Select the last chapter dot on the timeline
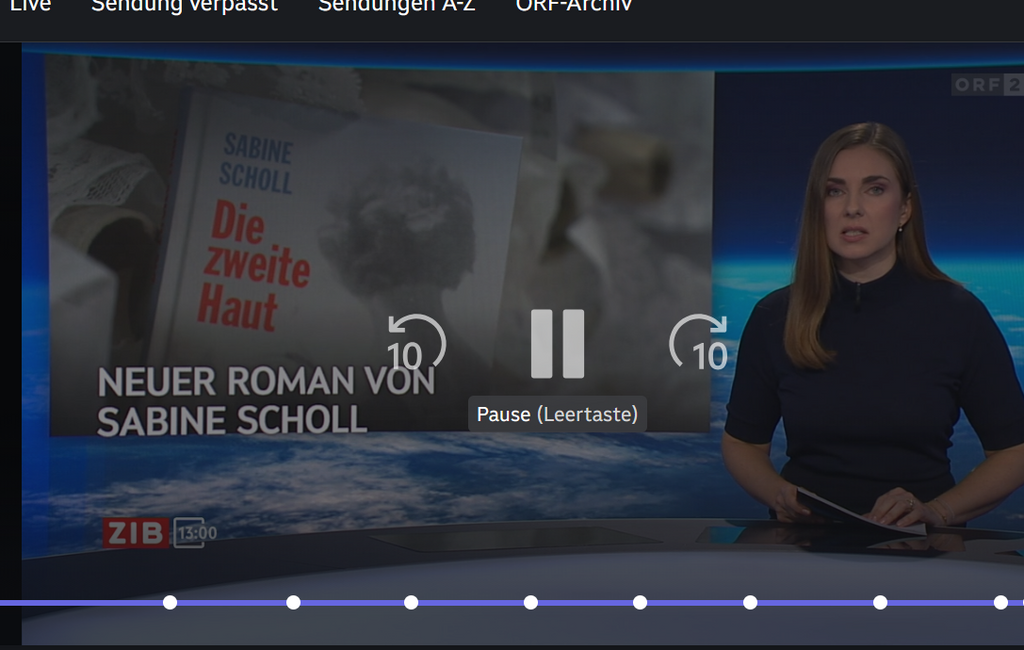 coord(1000,602)
